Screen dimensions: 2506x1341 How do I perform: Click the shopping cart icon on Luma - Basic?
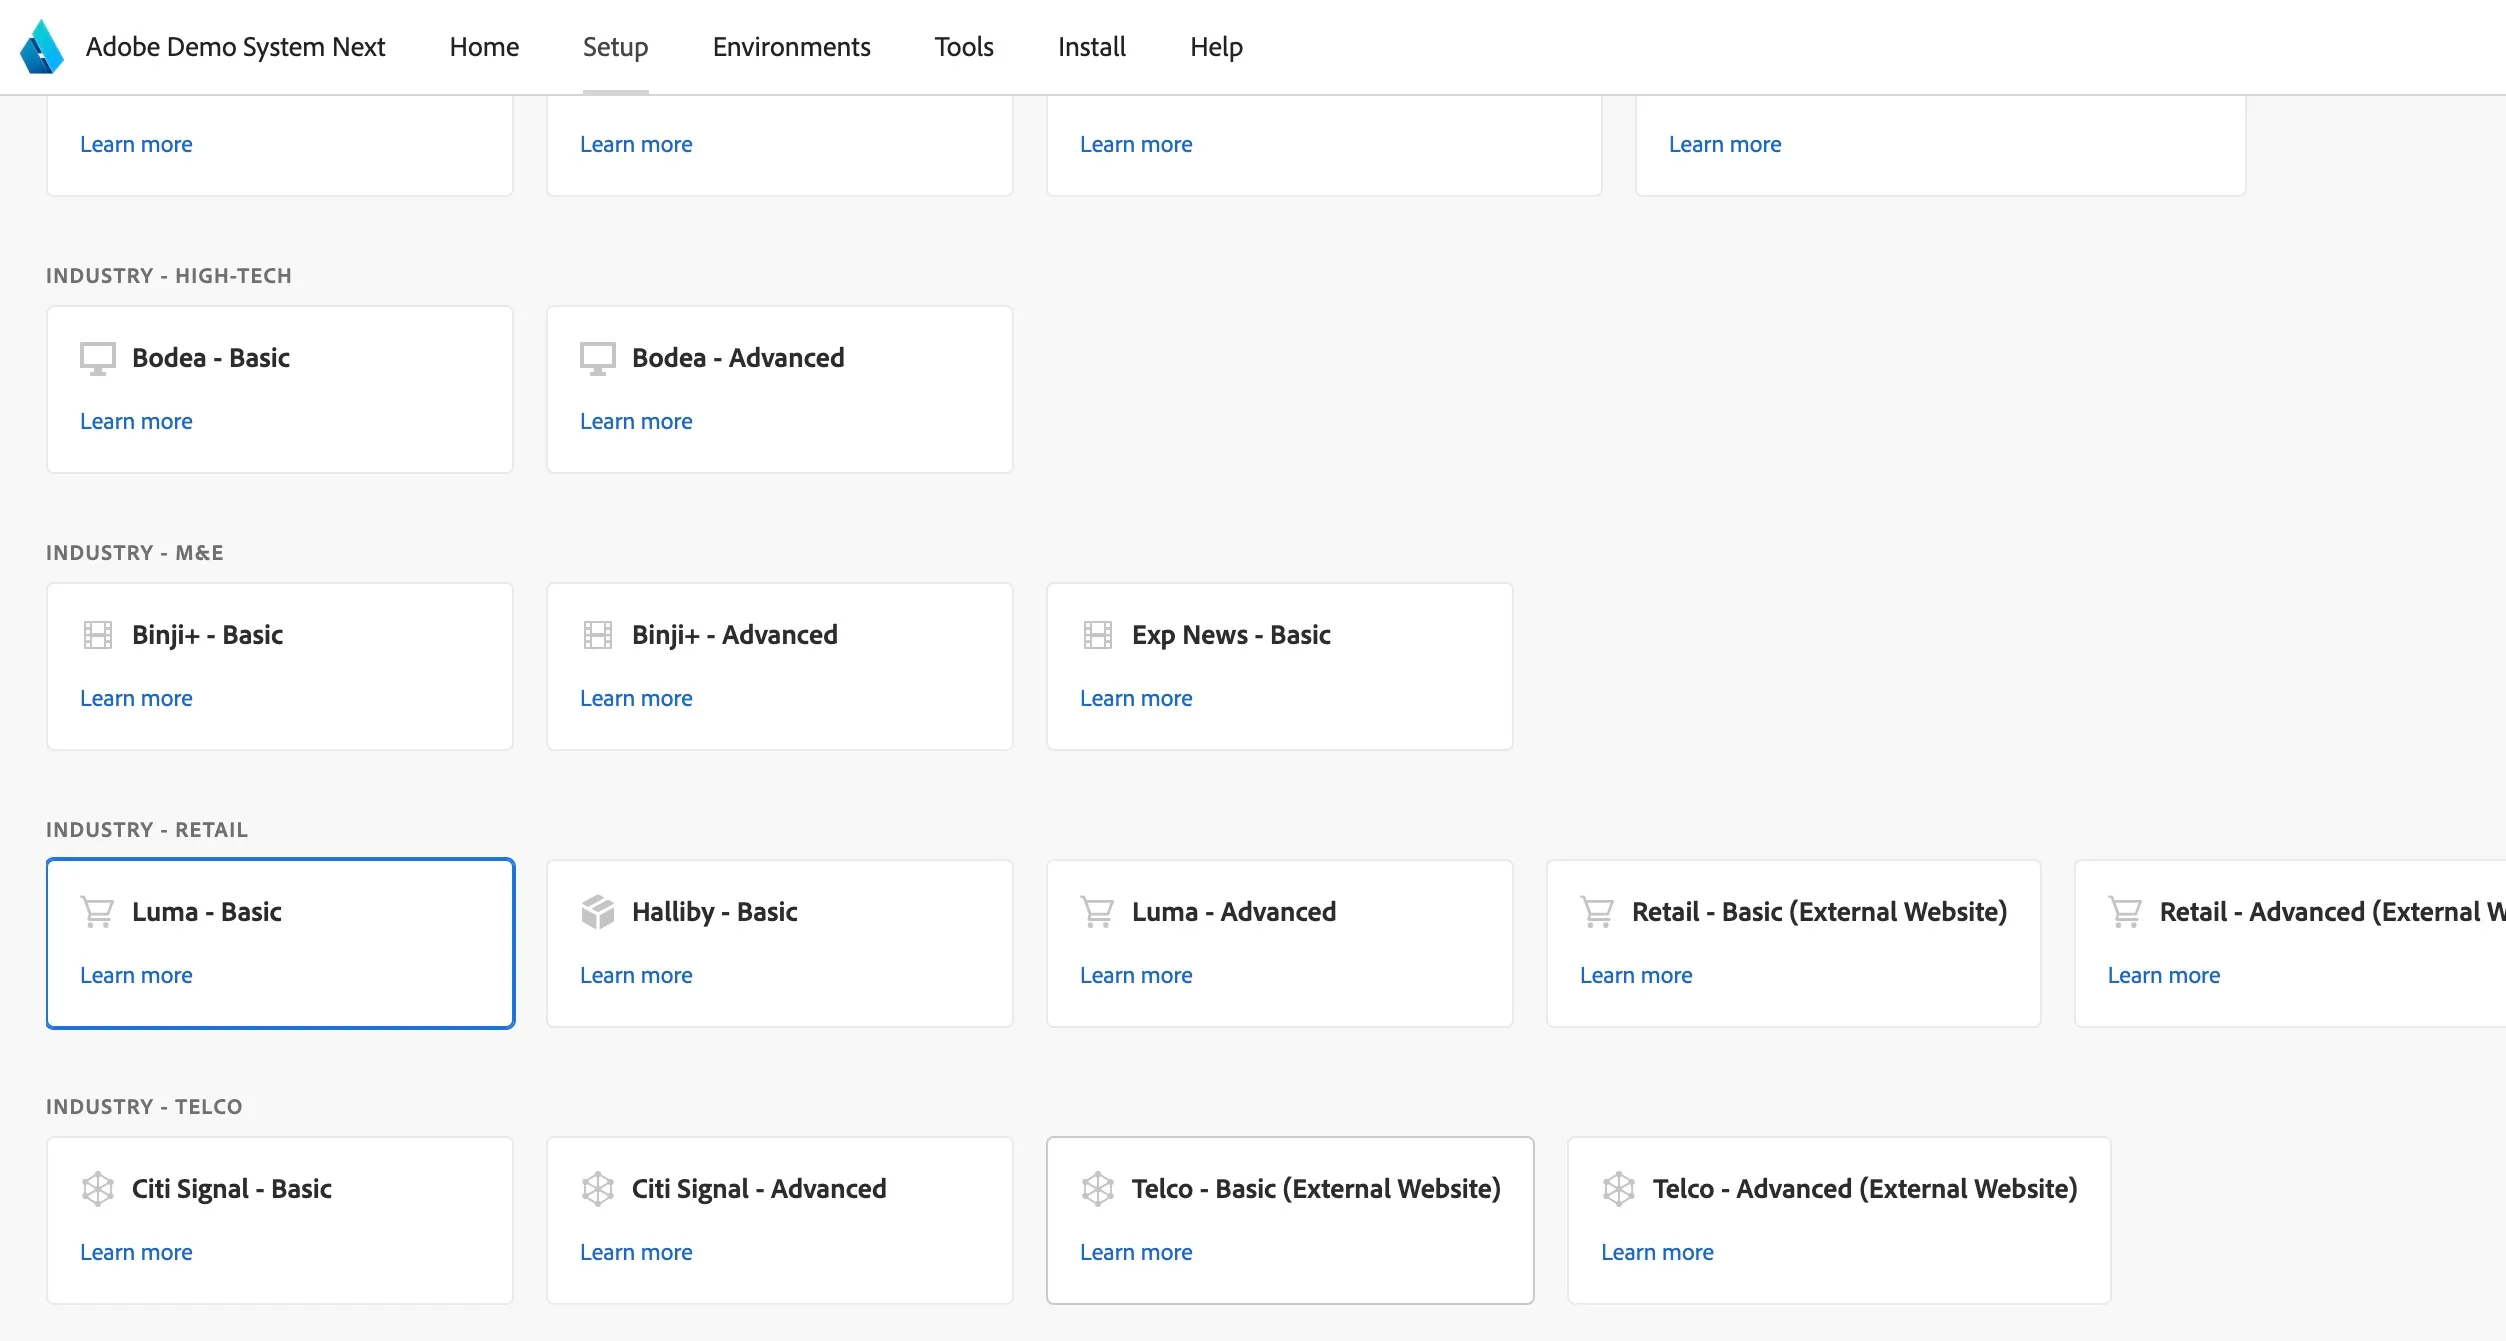pos(98,912)
